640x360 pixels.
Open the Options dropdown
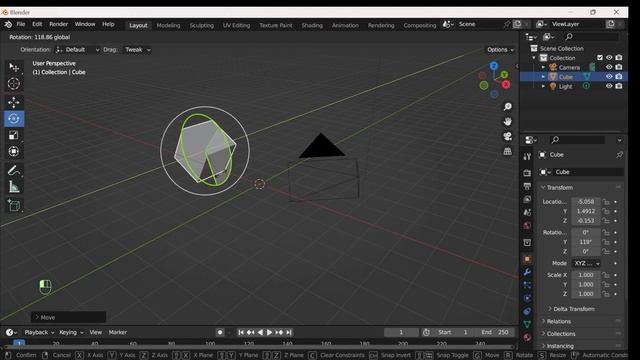(x=500, y=50)
